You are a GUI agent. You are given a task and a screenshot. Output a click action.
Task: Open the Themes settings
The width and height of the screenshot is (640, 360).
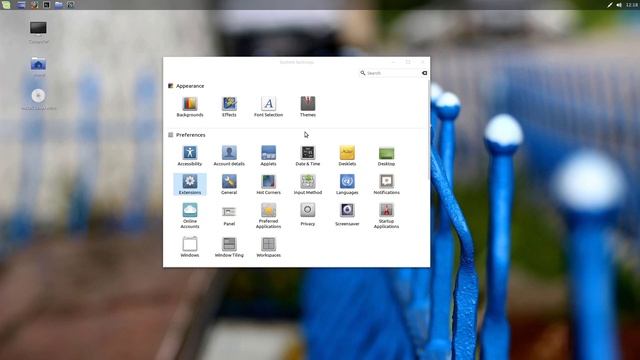click(308, 107)
